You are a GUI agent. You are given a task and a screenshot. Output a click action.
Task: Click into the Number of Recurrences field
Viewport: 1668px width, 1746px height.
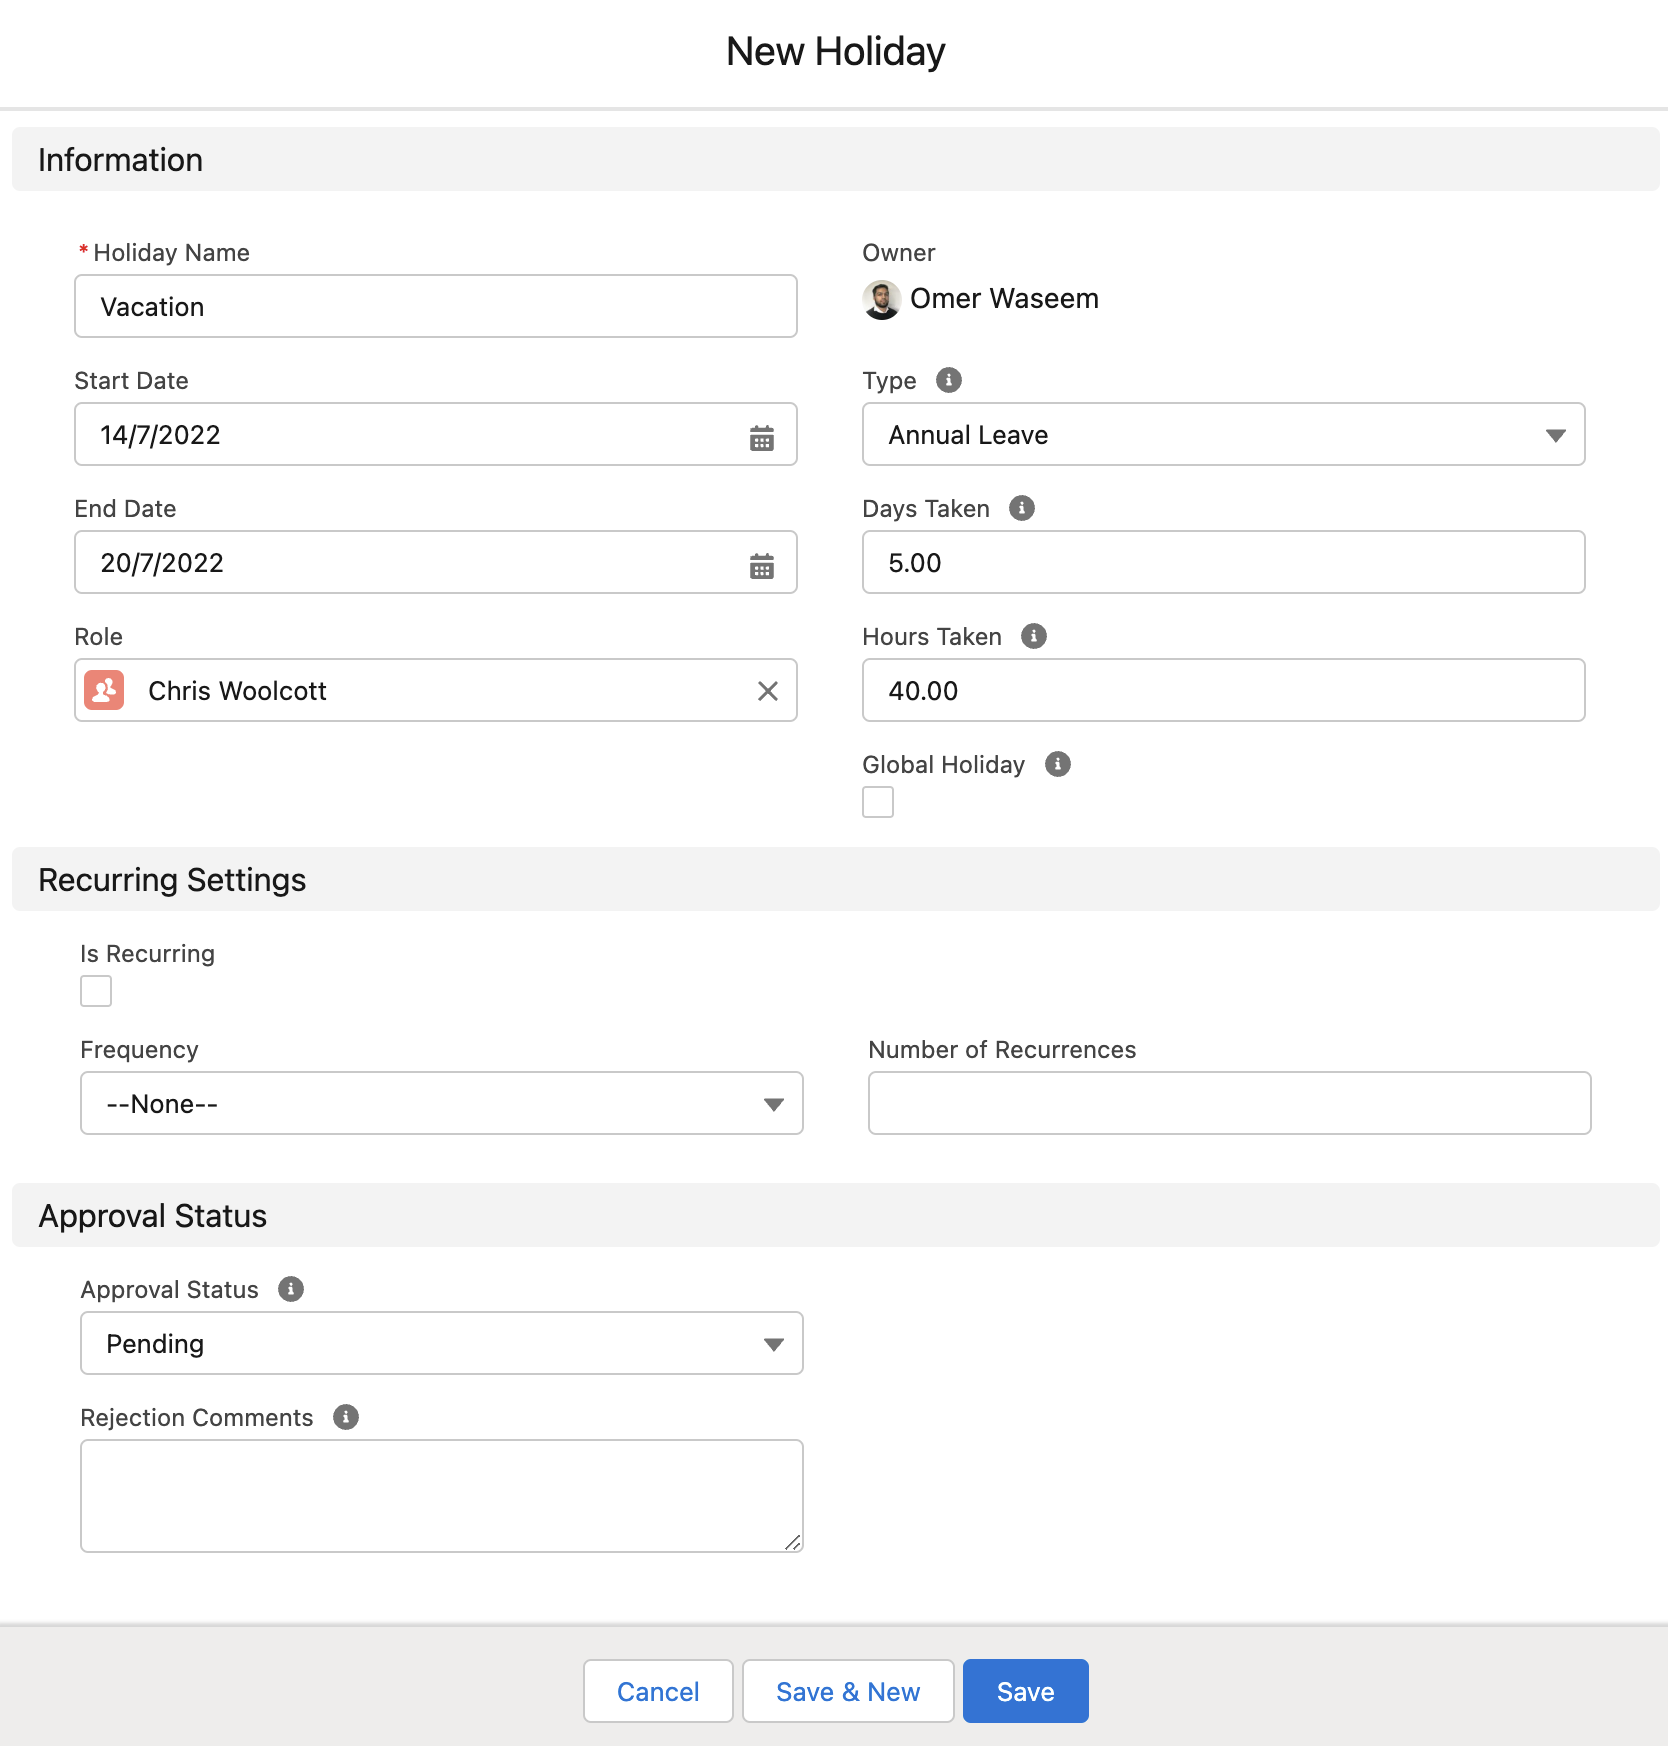[1228, 1103]
